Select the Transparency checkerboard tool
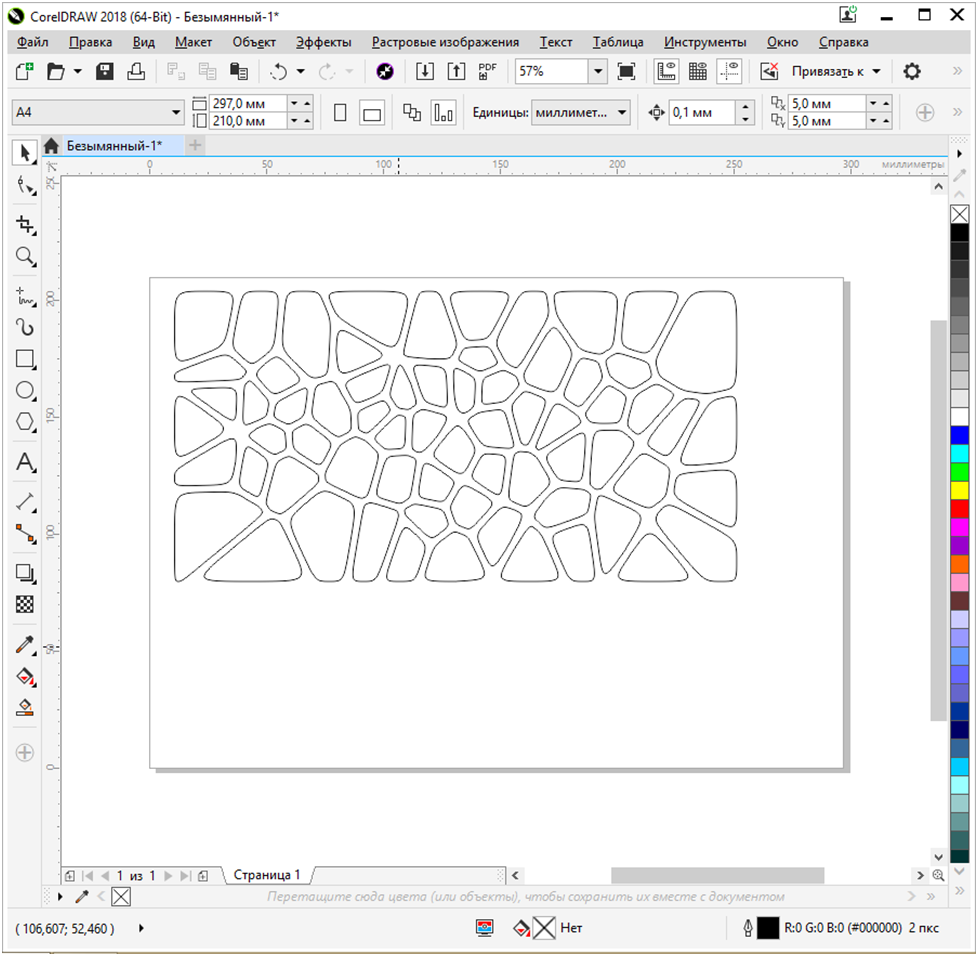The image size is (978, 956). pos(24,604)
